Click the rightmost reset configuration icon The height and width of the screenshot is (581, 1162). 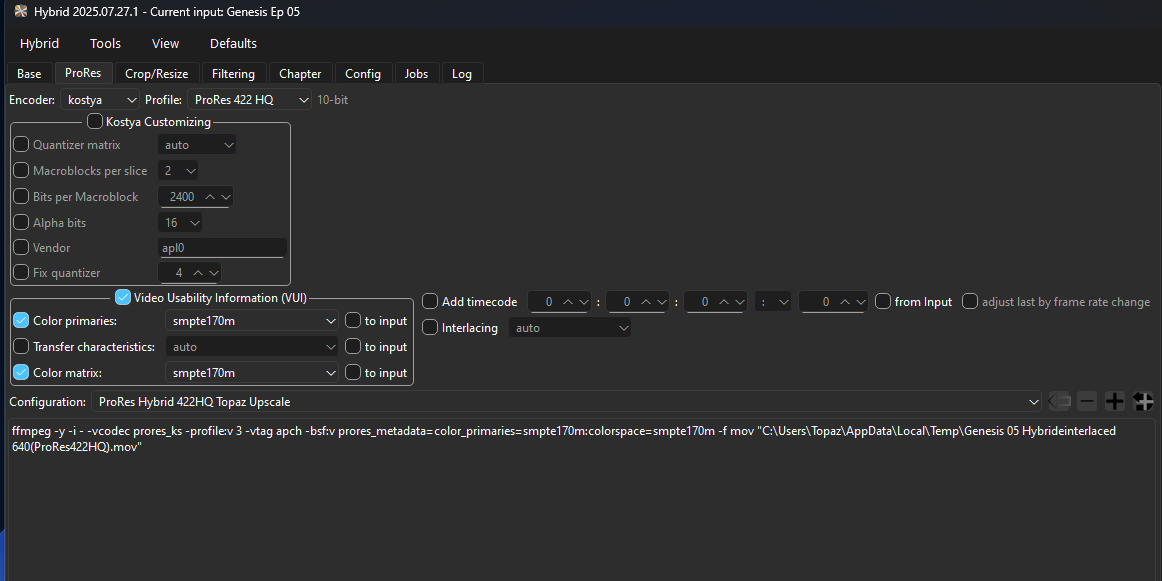click(1144, 401)
